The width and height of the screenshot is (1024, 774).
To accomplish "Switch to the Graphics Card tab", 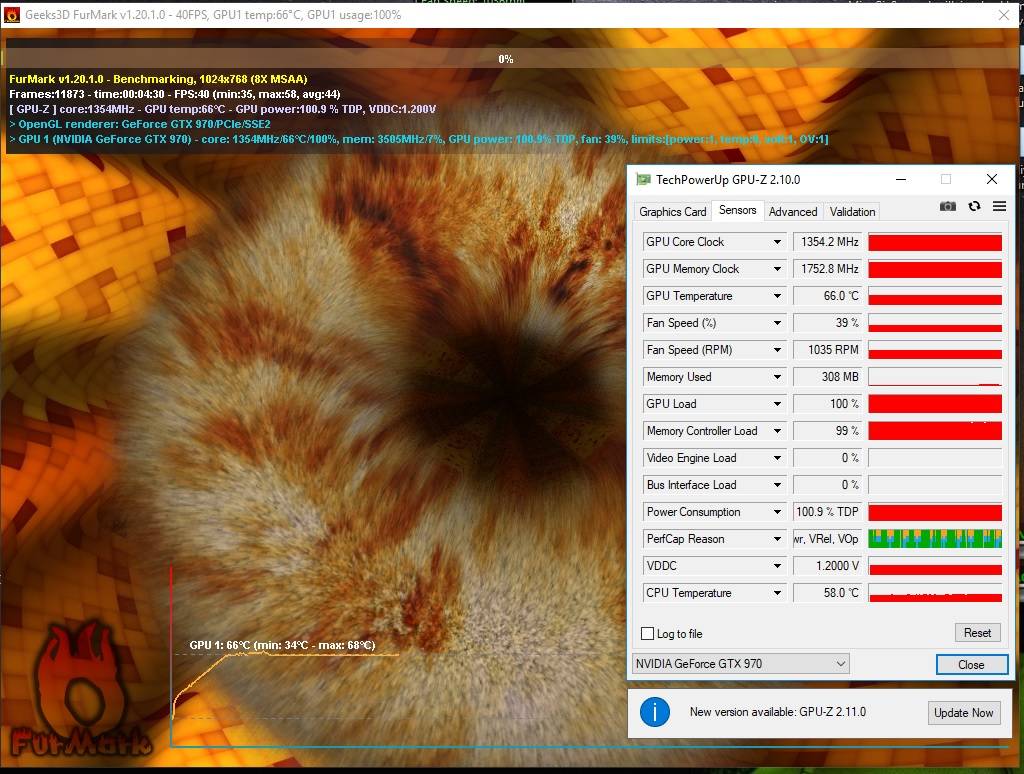I will [x=673, y=212].
